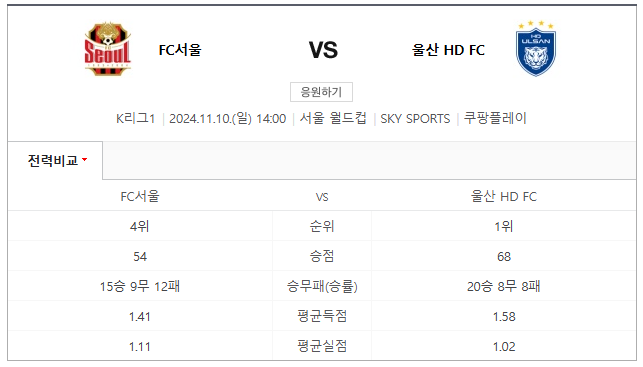The width and height of the screenshot is (643, 367).
Task: Click the 쿠팡플레이 broadcaster label
Action: [x=495, y=118]
